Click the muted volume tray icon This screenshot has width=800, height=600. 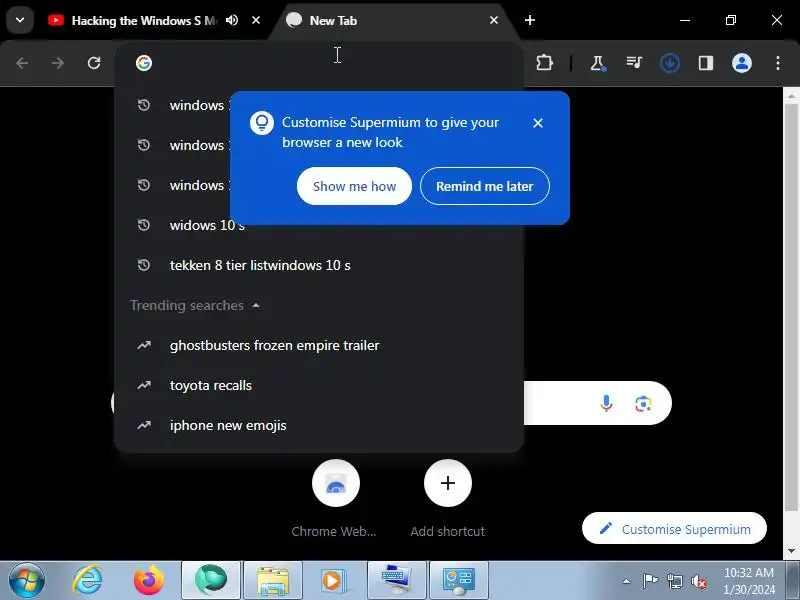[698, 581]
